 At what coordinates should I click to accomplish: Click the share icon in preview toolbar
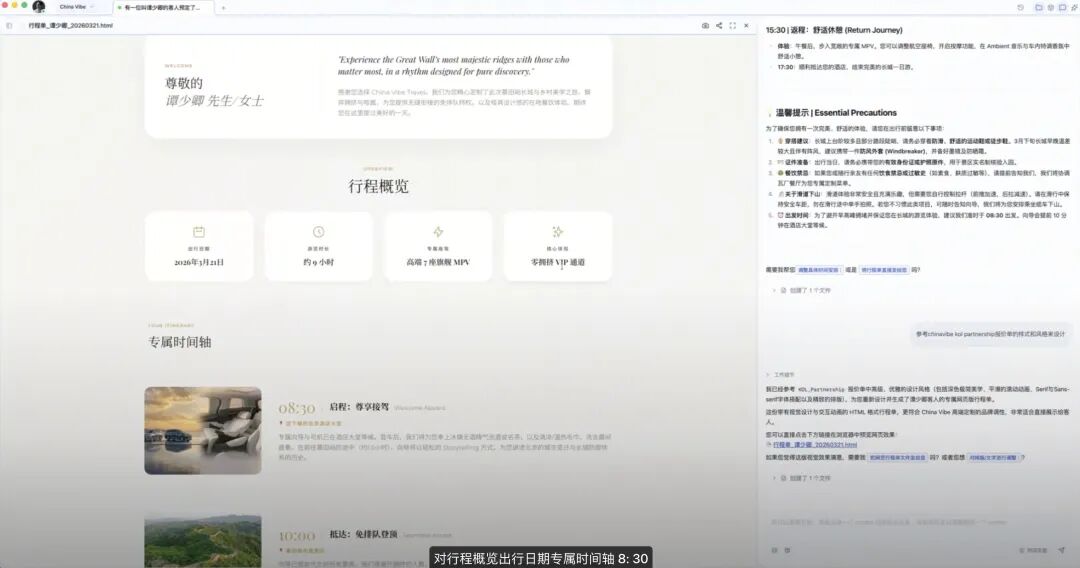coord(719,25)
